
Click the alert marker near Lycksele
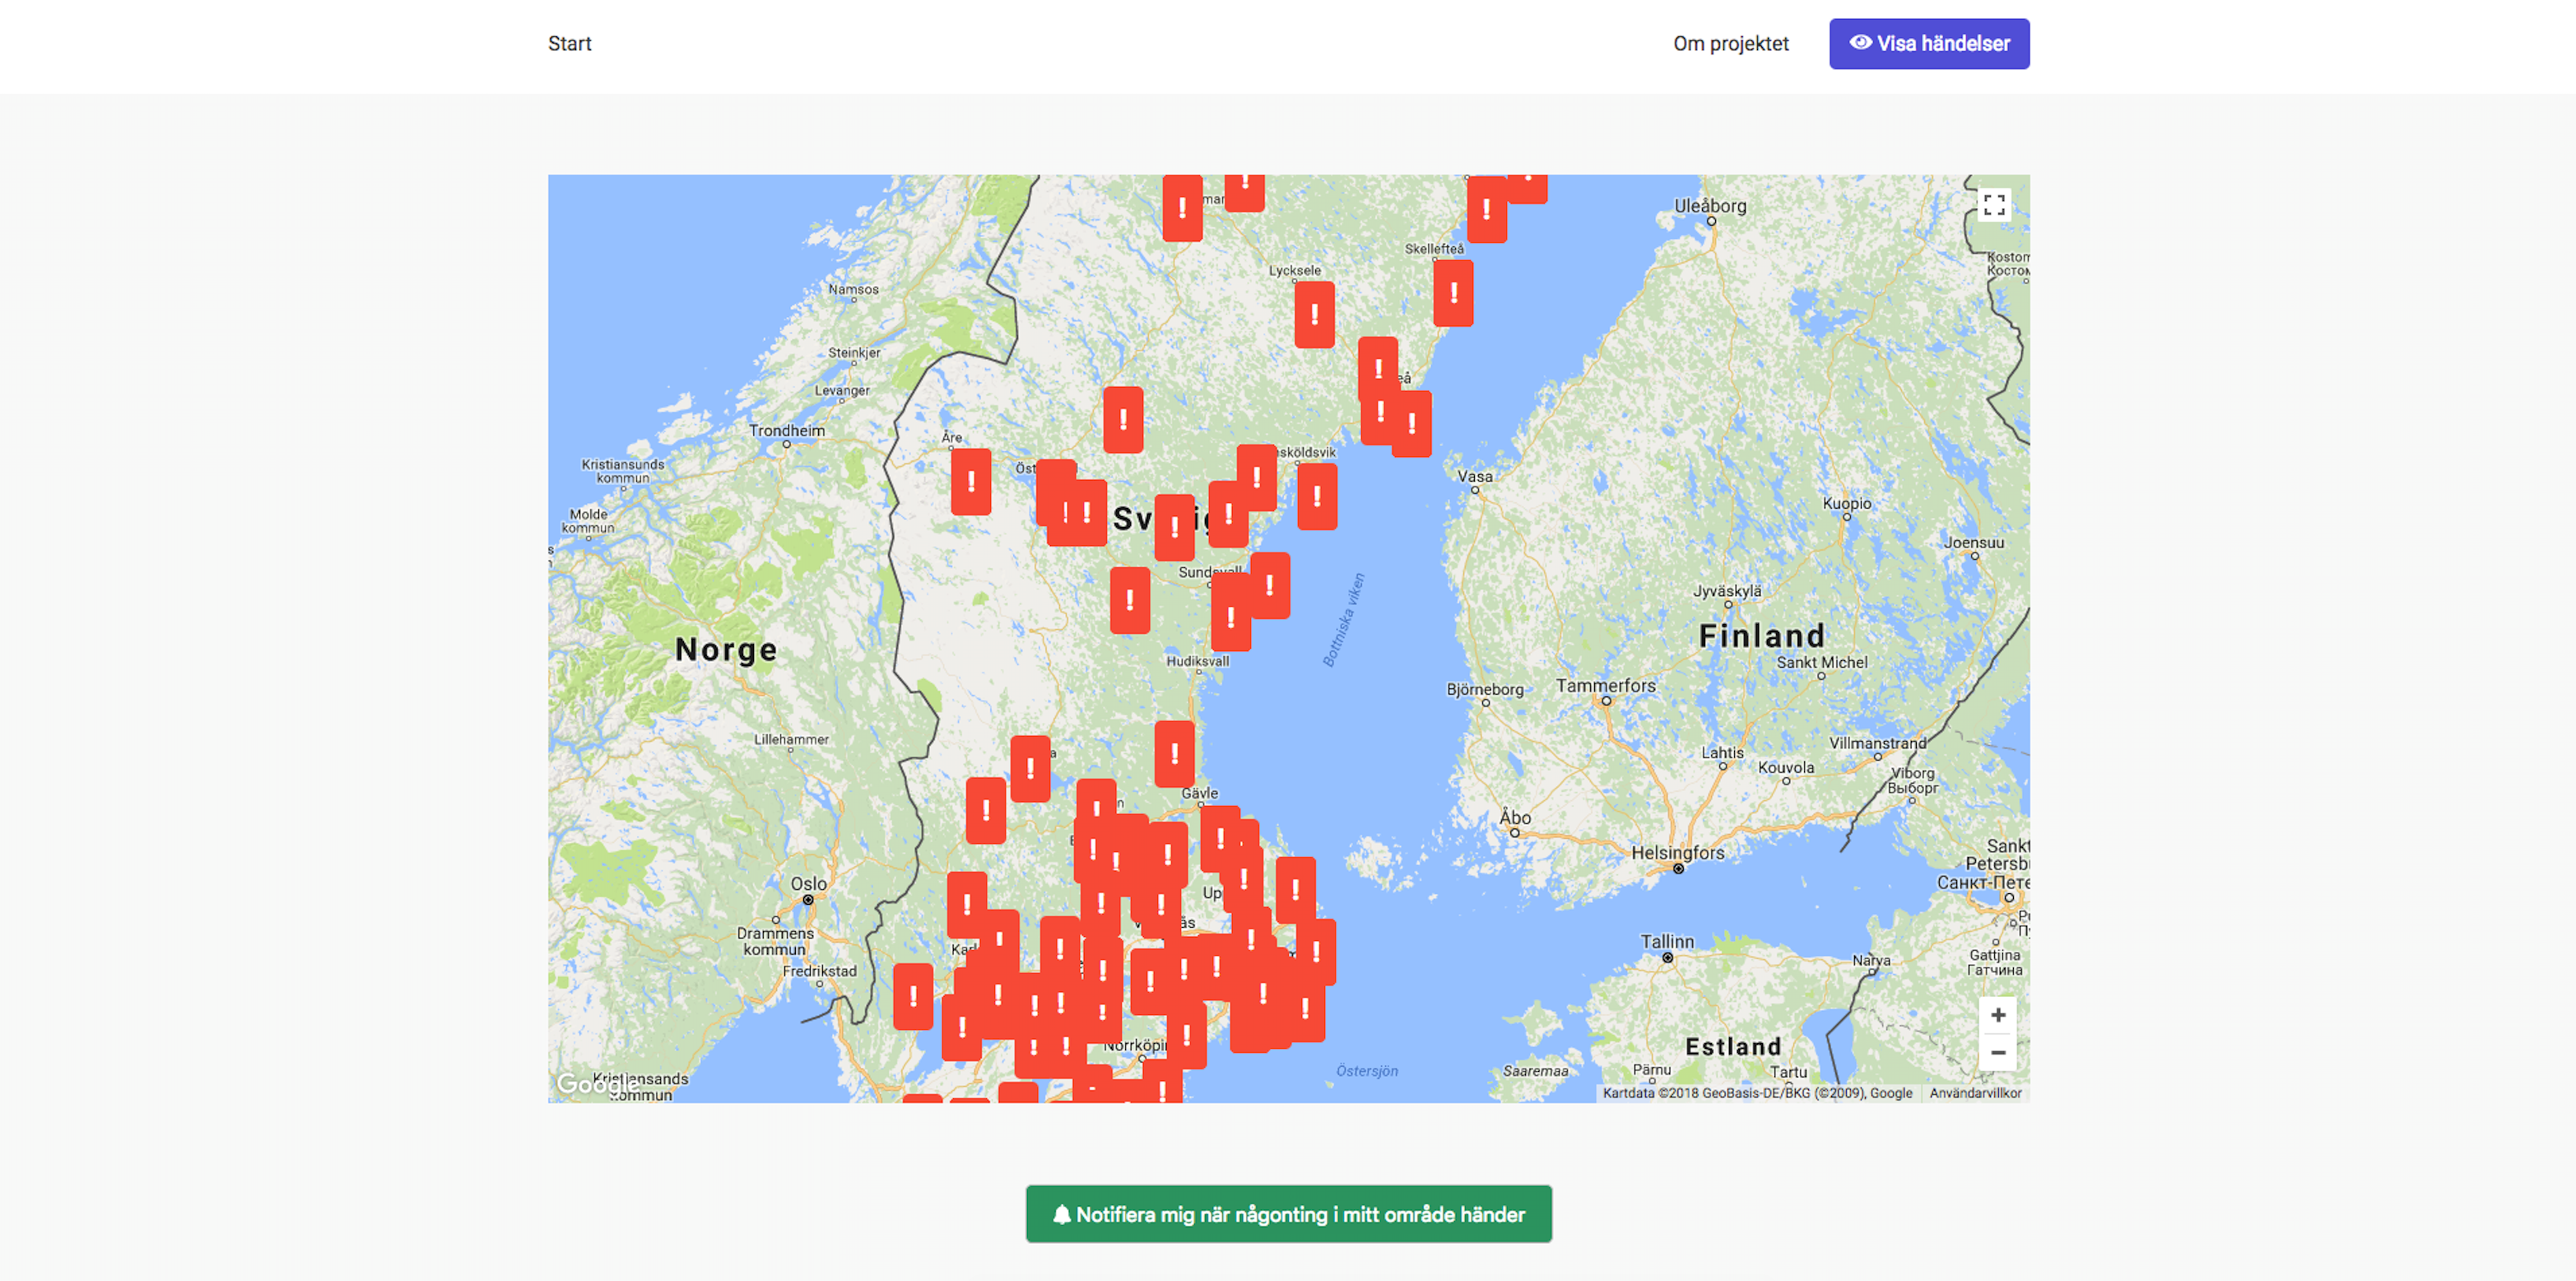1314,314
